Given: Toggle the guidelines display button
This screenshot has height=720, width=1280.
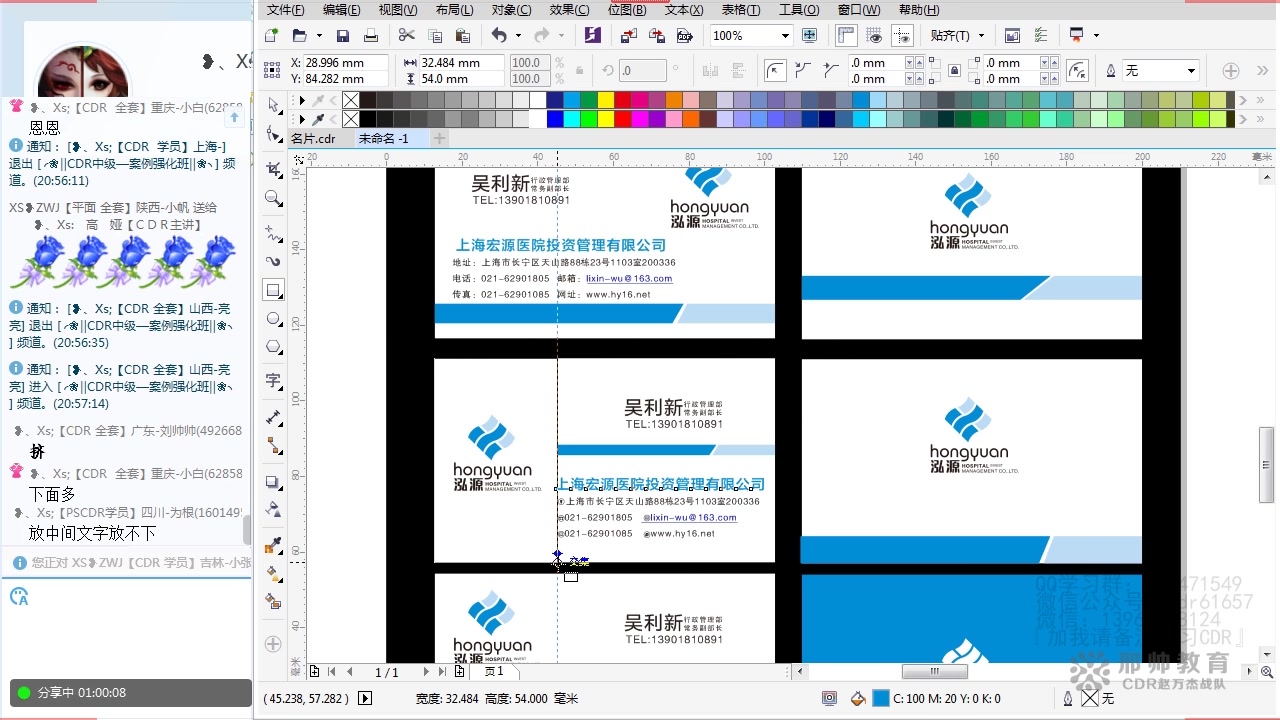Looking at the screenshot, I should [902, 36].
